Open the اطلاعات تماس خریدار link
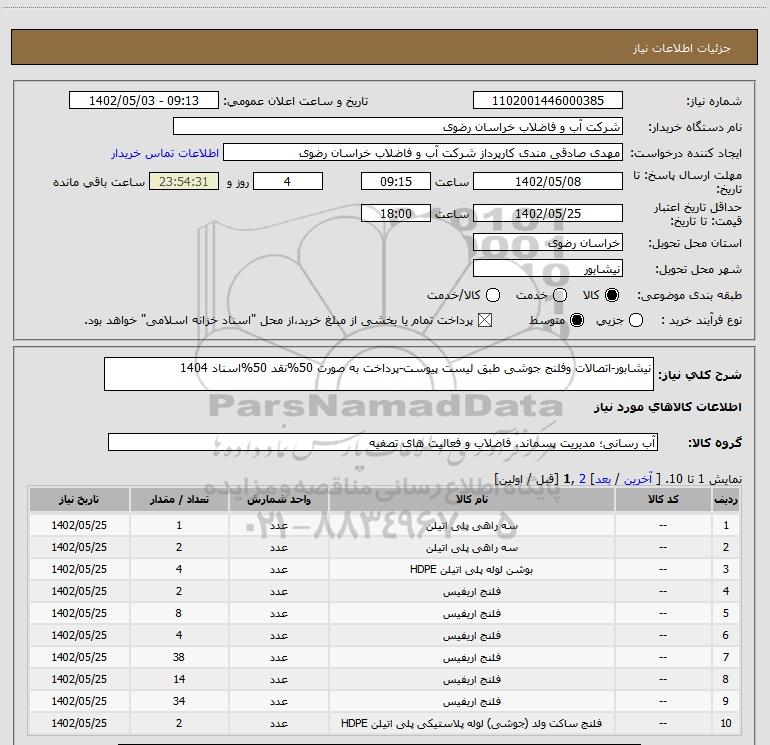Viewport: 770px width, 745px height. coord(165,153)
